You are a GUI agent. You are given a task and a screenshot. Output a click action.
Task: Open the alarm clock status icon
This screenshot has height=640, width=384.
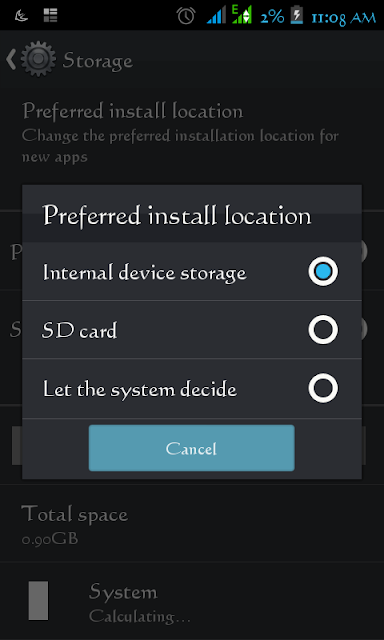pos(186,16)
